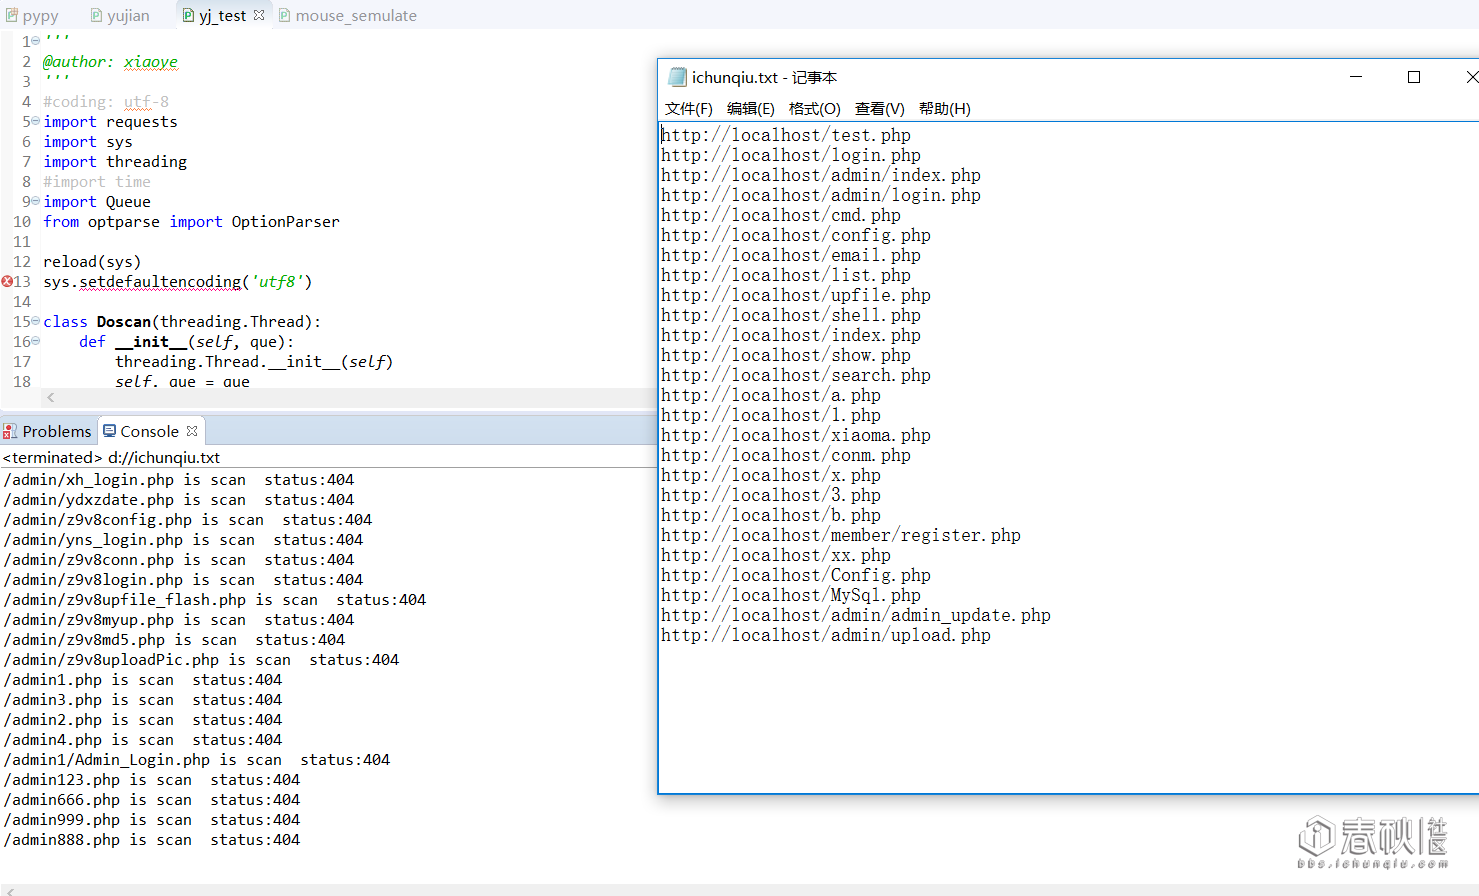1479x896 pixels.
Task: Click the Problems tab icon
Action: pyautogui.click(x=10, y=431)
